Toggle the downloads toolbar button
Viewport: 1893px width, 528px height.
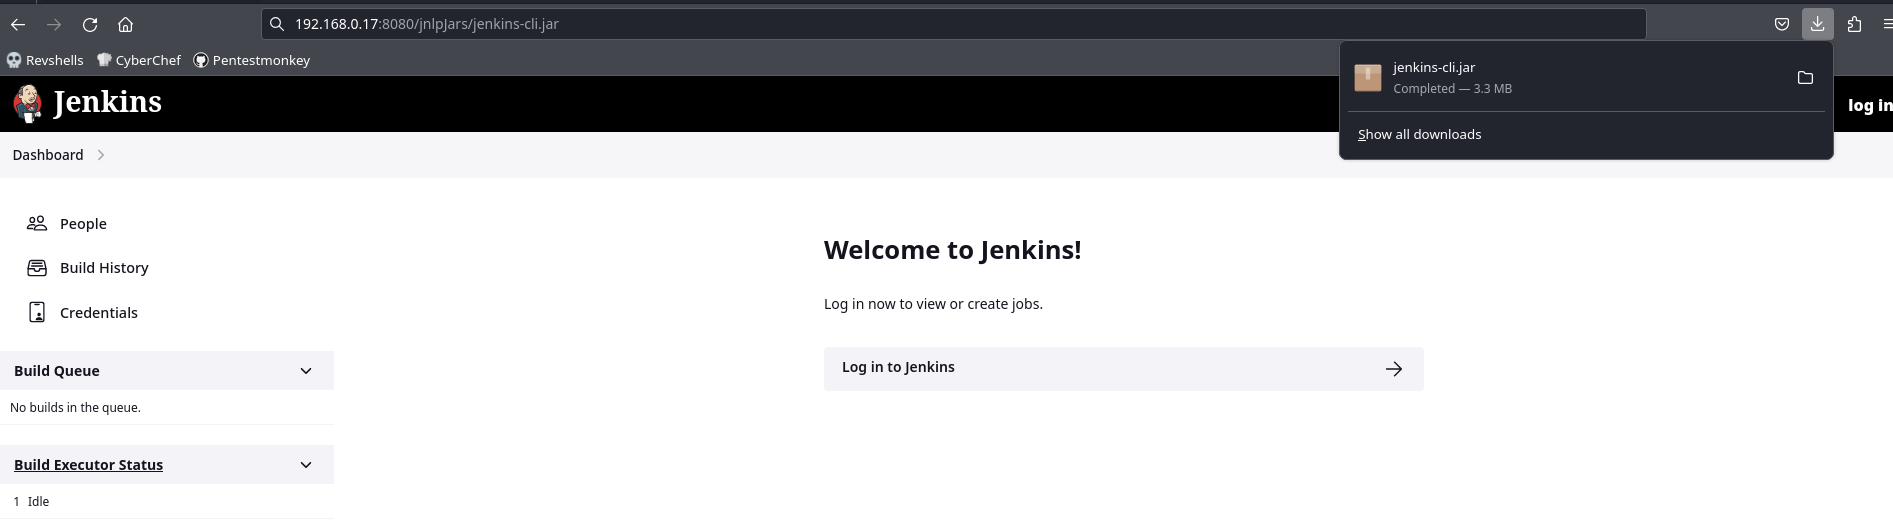(1817, 24)
